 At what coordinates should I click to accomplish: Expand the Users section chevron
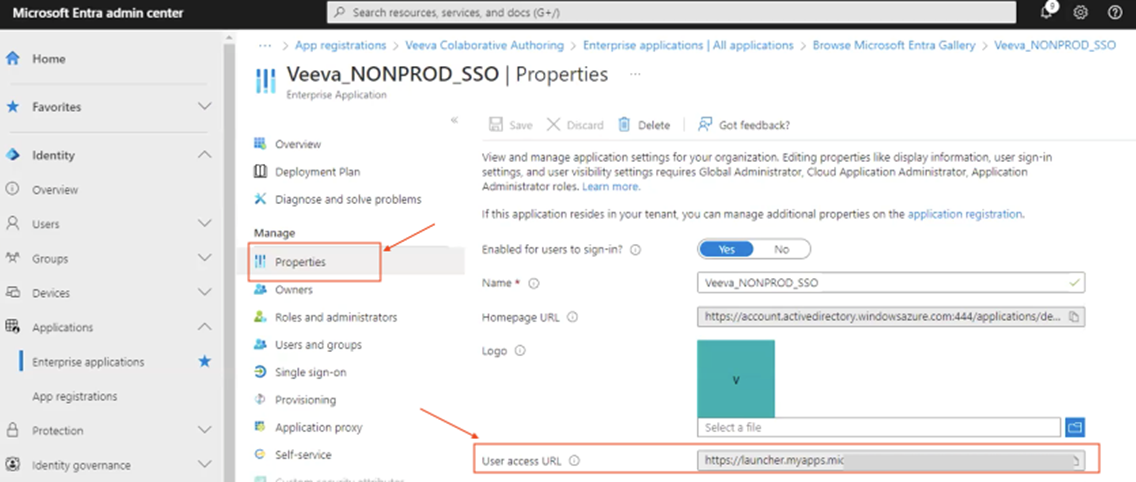[205, 223]
